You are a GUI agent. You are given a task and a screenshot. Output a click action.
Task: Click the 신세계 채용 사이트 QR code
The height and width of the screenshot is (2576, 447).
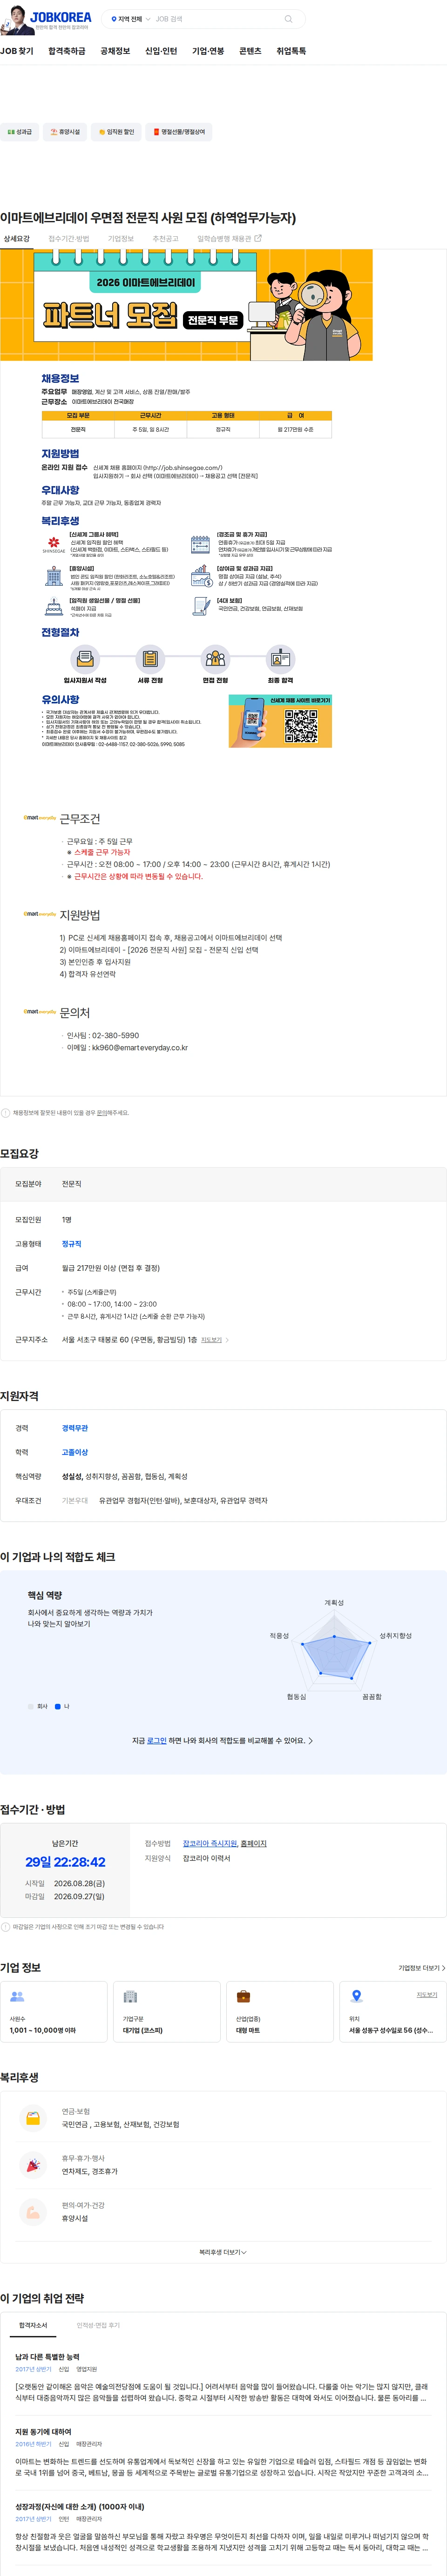coord(301,725)
